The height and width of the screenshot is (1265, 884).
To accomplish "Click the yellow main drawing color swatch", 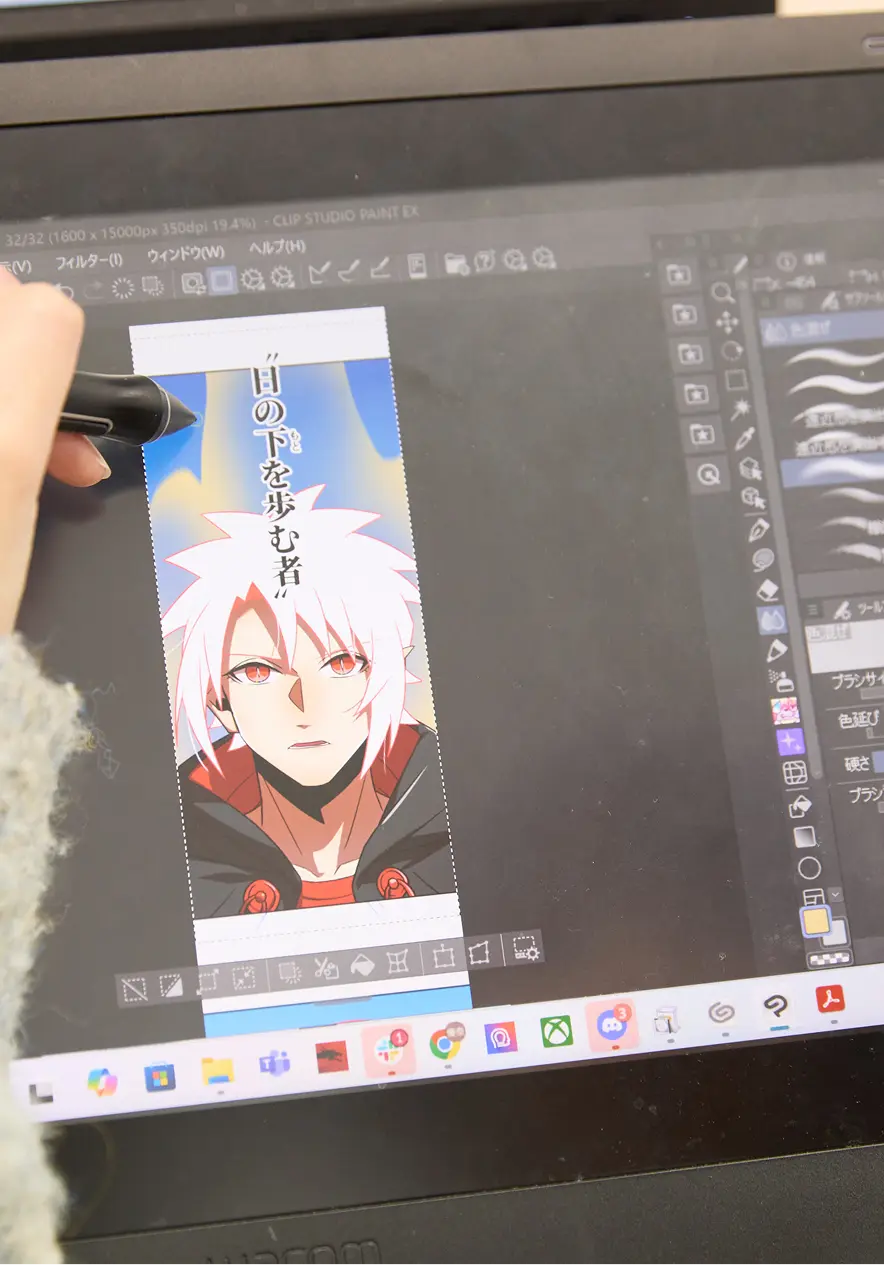I will coord(816,921).
